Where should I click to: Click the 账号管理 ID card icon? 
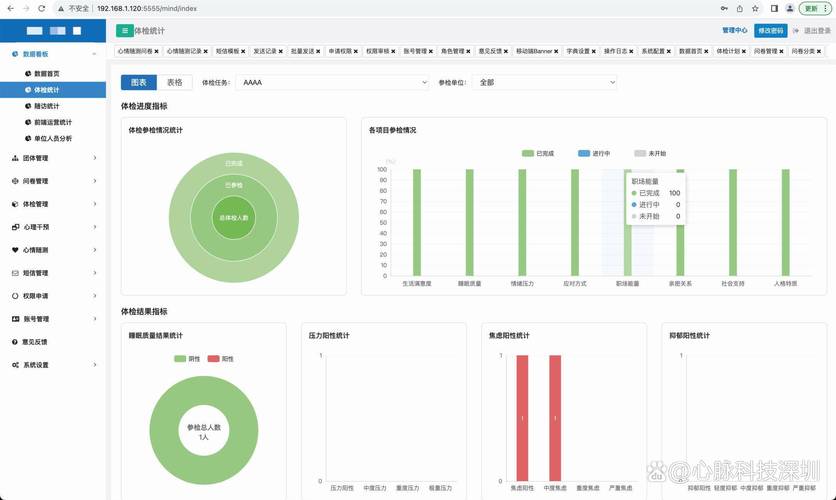click(15, 319)
